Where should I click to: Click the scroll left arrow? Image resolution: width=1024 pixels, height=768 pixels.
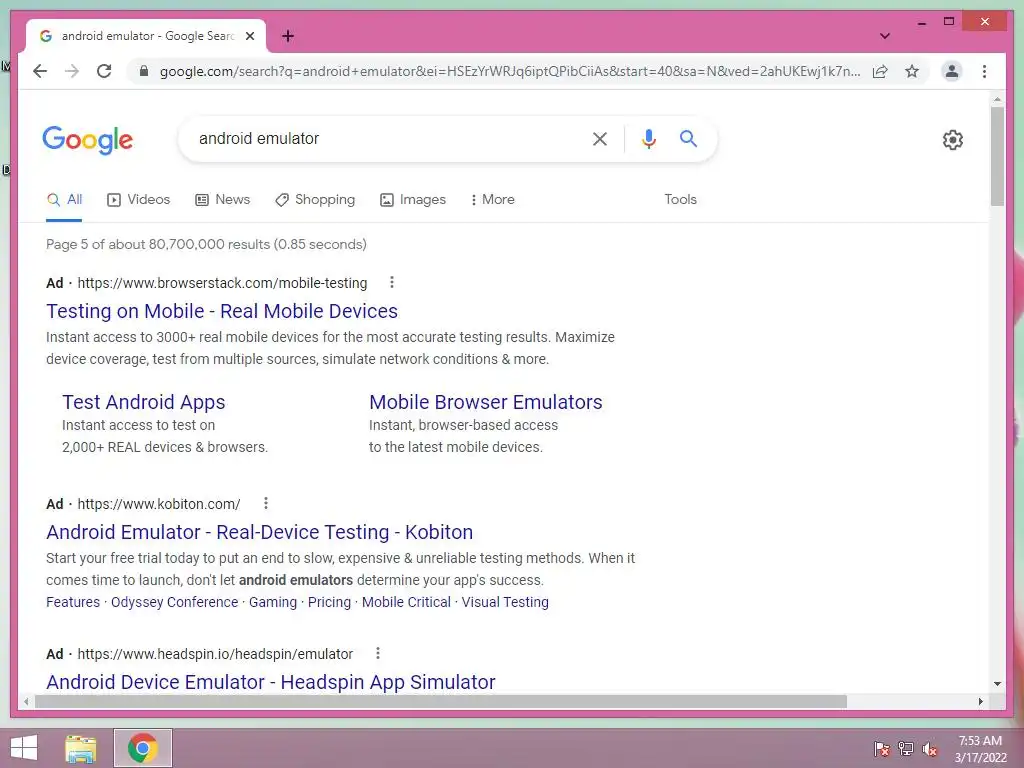pyautogui.click(x=26, y=701)
